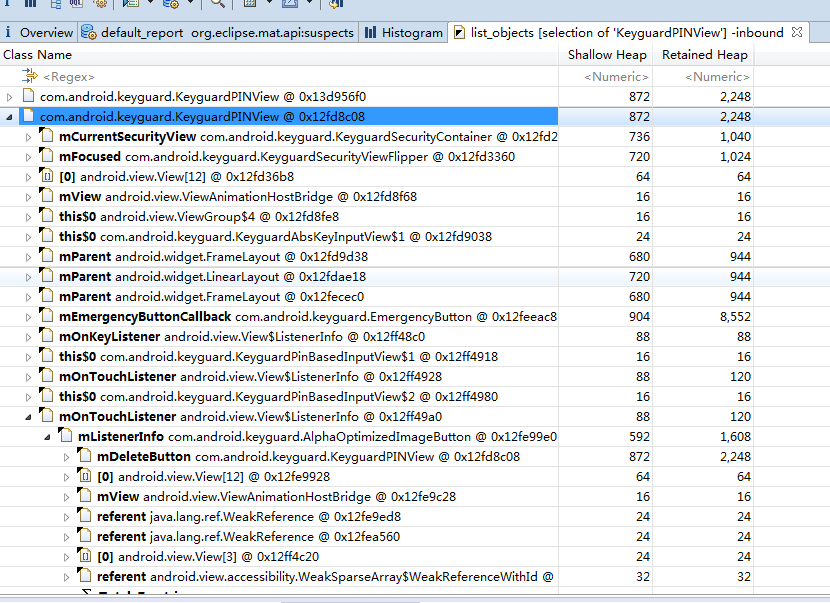The height and width of the screenshot is (603, 830).
Task: Expand referent WeakReference @ 0x12fea560 node
Action: click(x=66, y=537)
